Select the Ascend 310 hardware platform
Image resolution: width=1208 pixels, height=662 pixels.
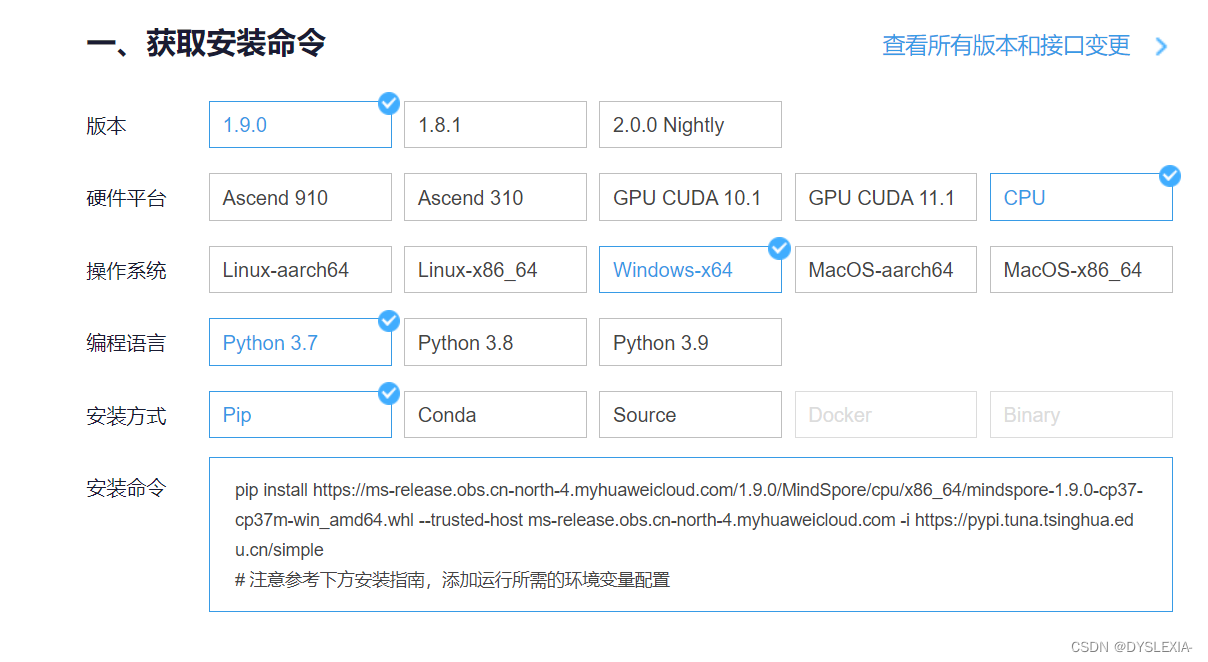pyautogui.click(x=494, y=197)
